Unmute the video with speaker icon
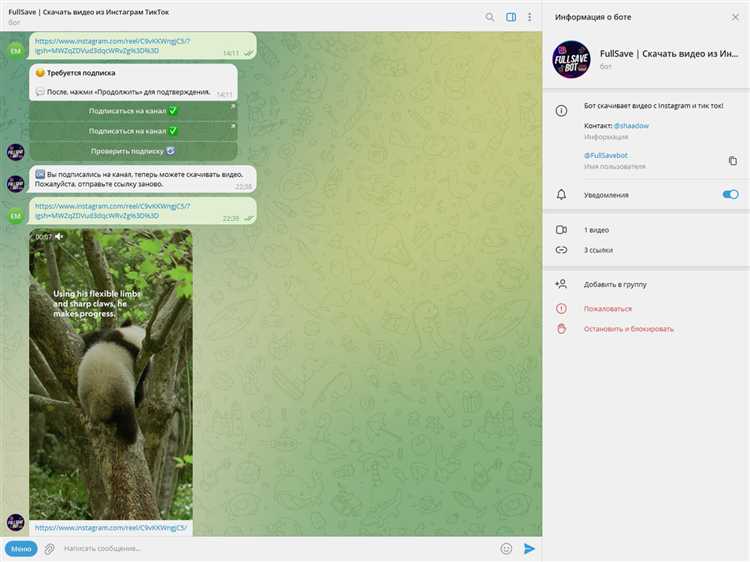This screenshot has height=562, width=750. [59, 237]
